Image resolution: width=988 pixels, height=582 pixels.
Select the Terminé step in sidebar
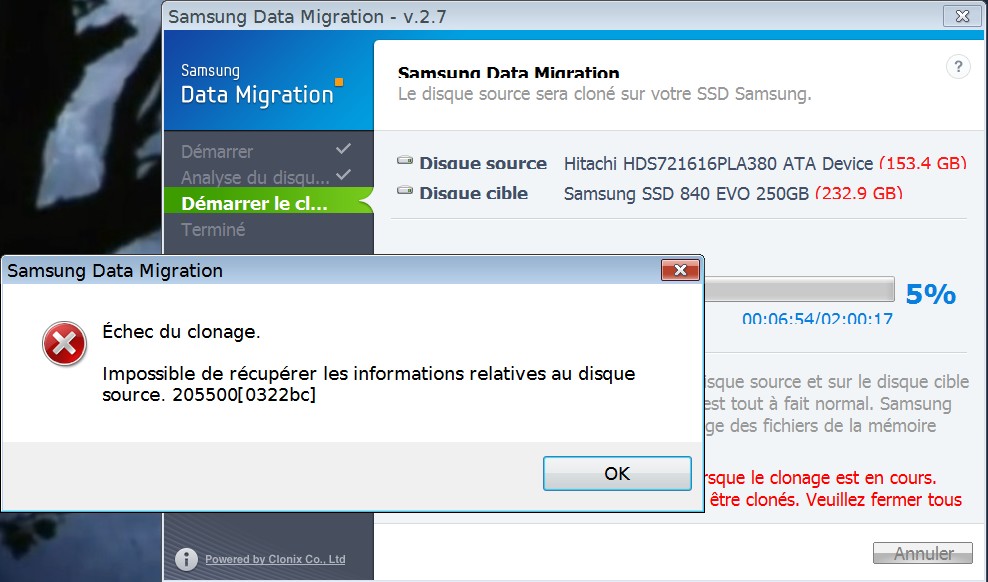(213, 229)
